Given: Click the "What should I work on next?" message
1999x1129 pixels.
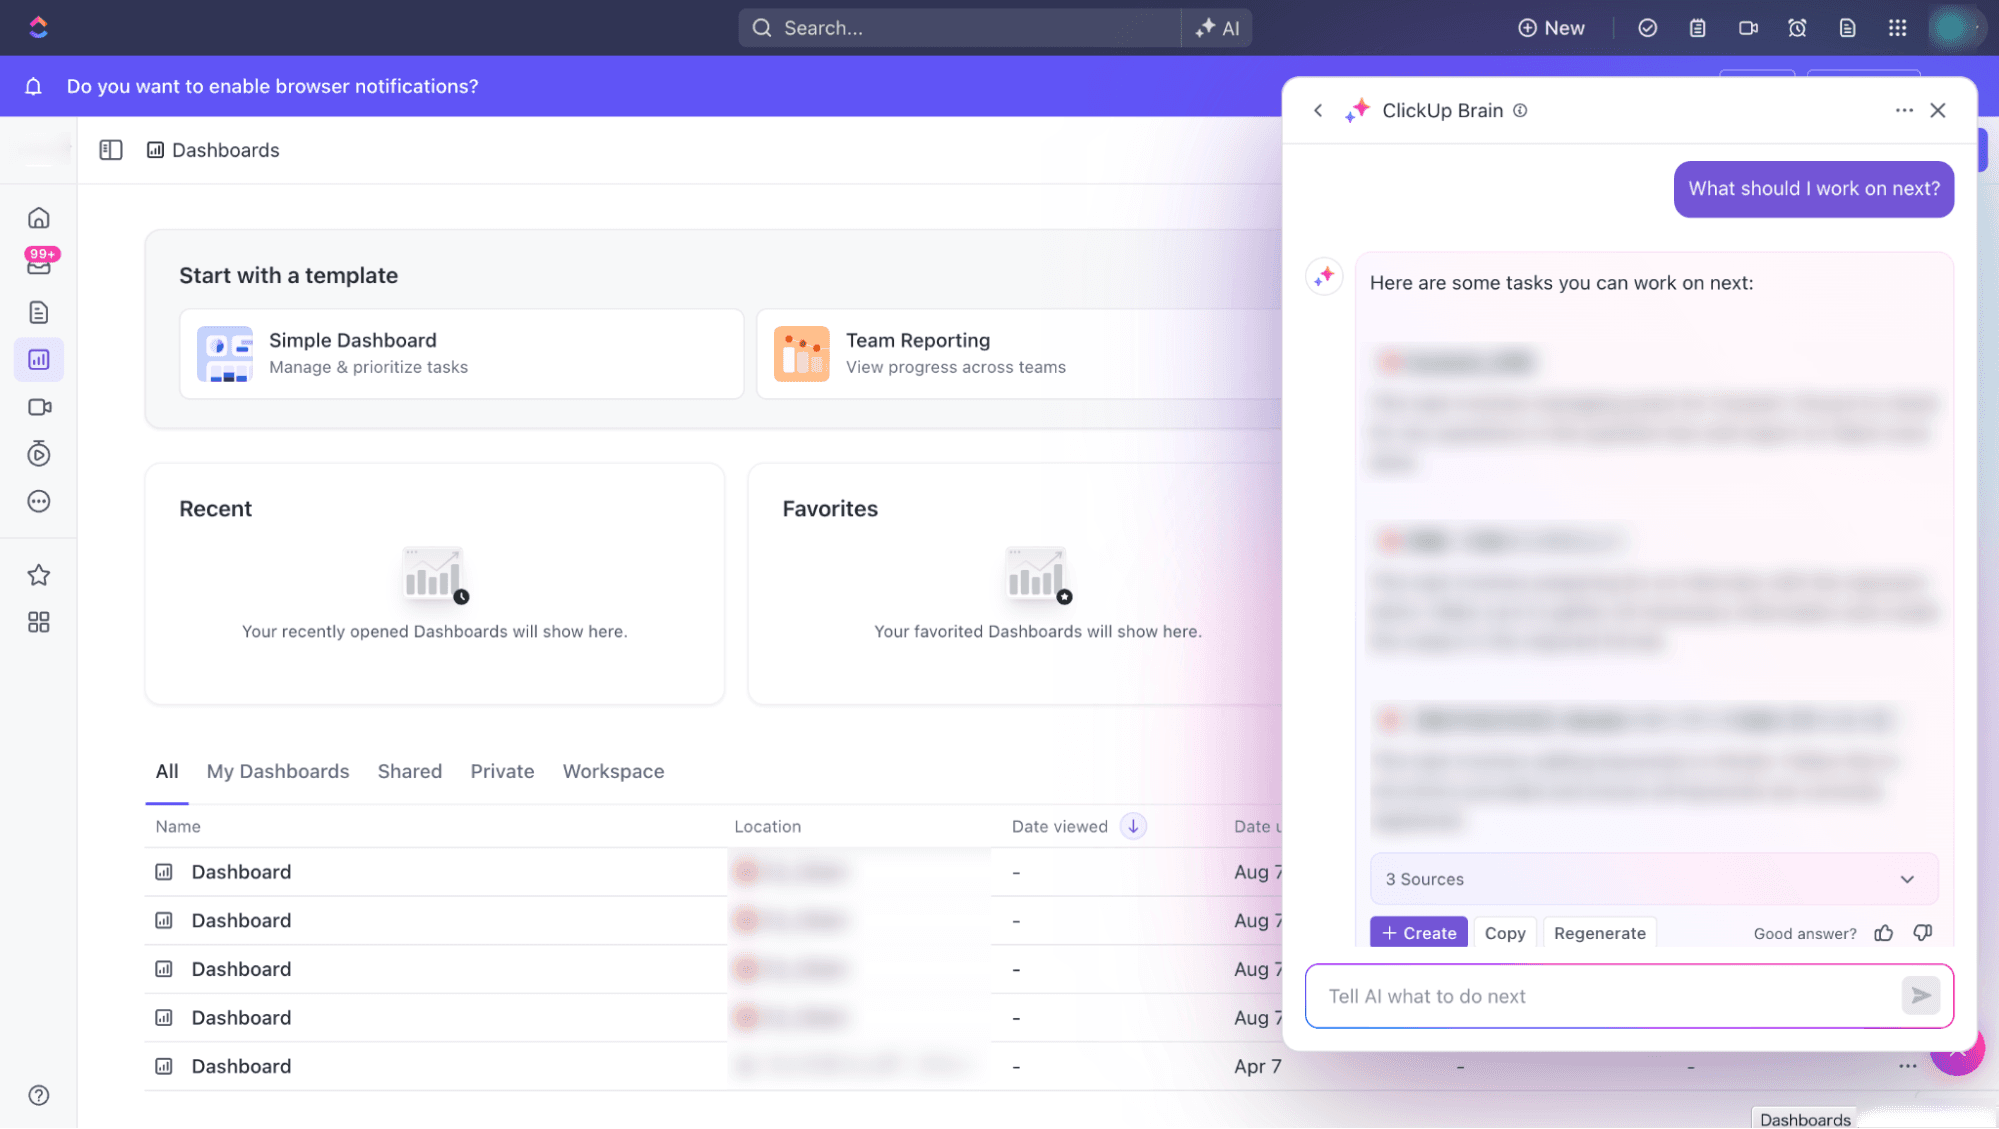Looking at the screenshot, I should click(x=1814, y=189).
